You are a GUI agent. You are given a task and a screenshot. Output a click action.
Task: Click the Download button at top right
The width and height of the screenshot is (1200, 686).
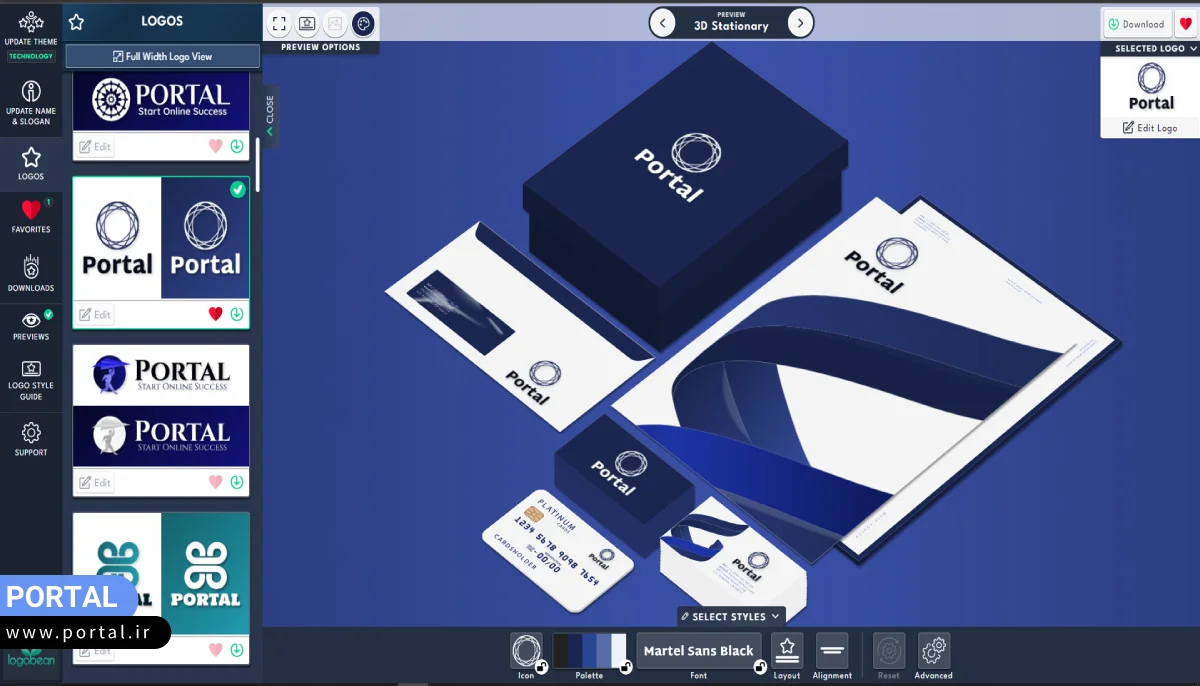(1136, 24)
